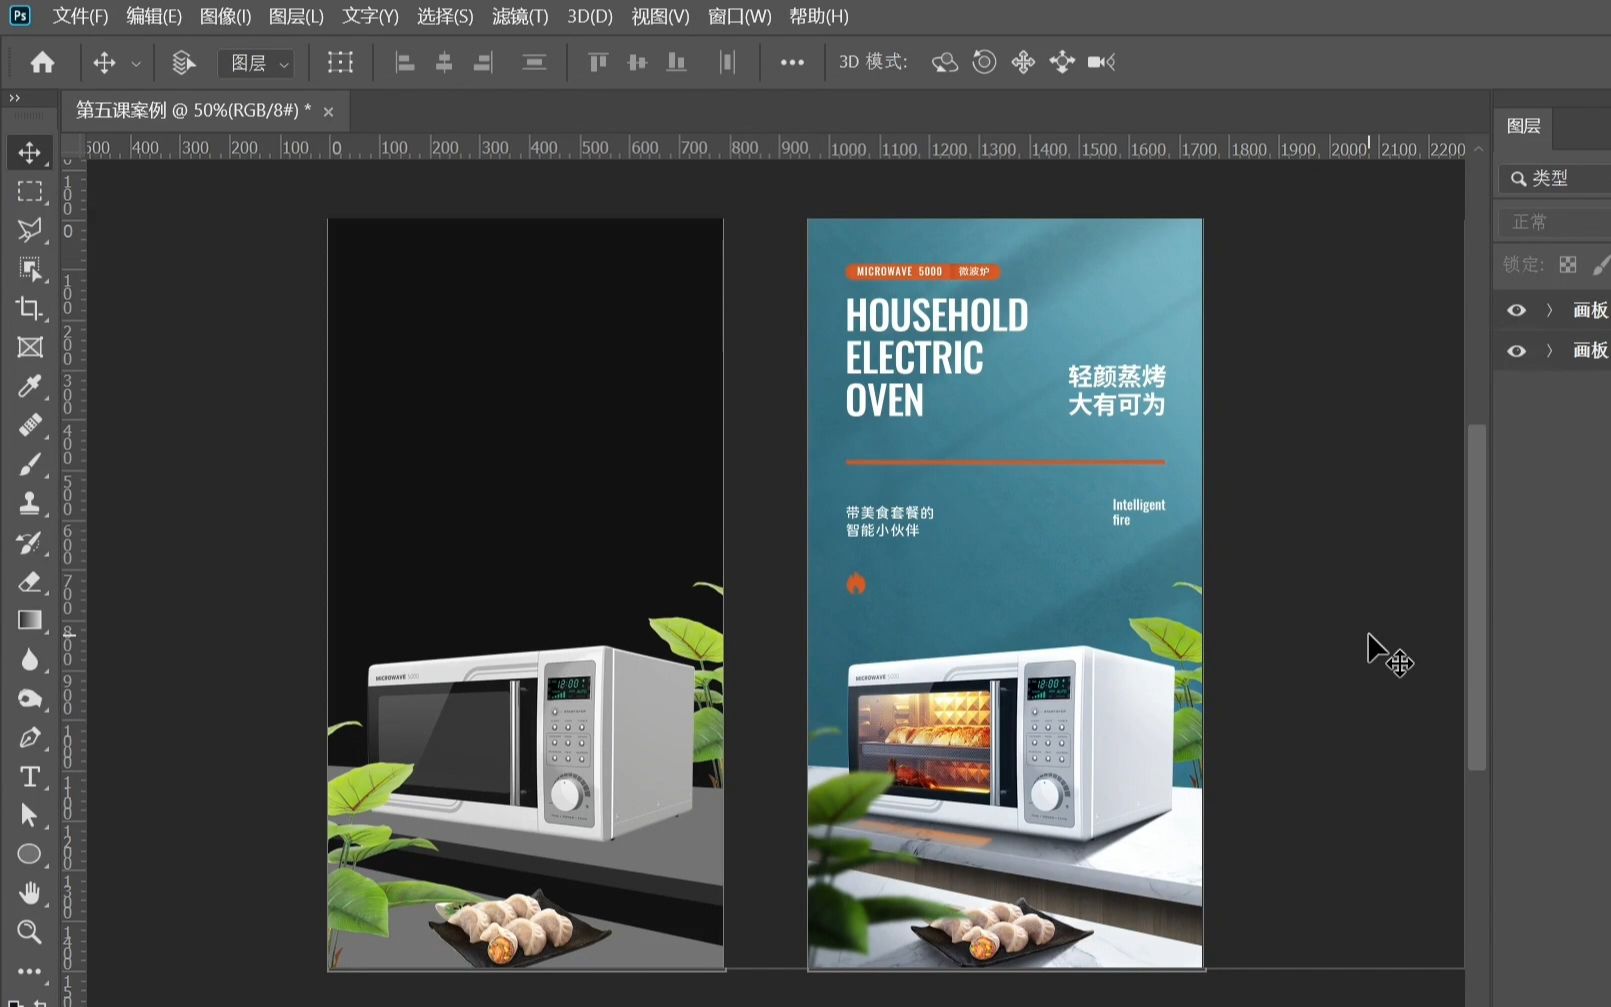1611x1007 pixels.
Task: Select the Horizontal Type tool
Action: pyautogui.click(x=30, y=776)
